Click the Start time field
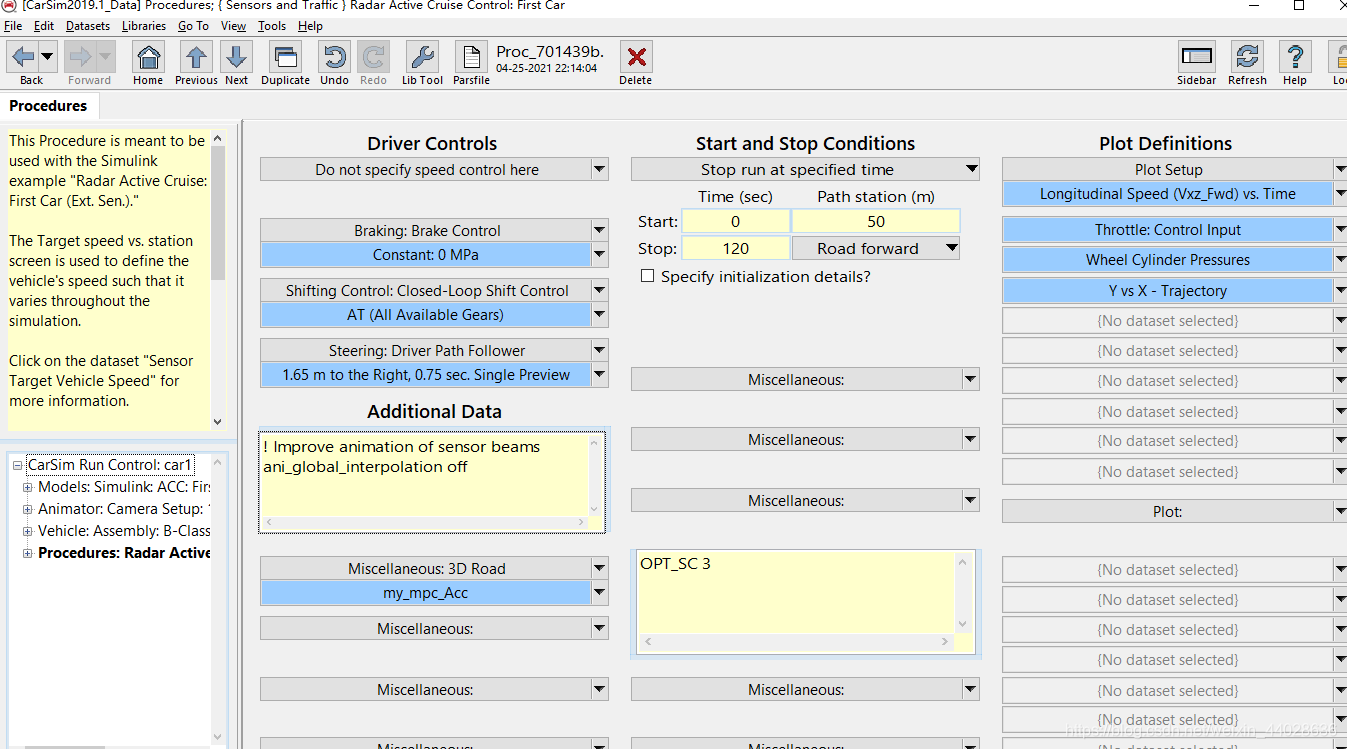 tap(736, 221)
